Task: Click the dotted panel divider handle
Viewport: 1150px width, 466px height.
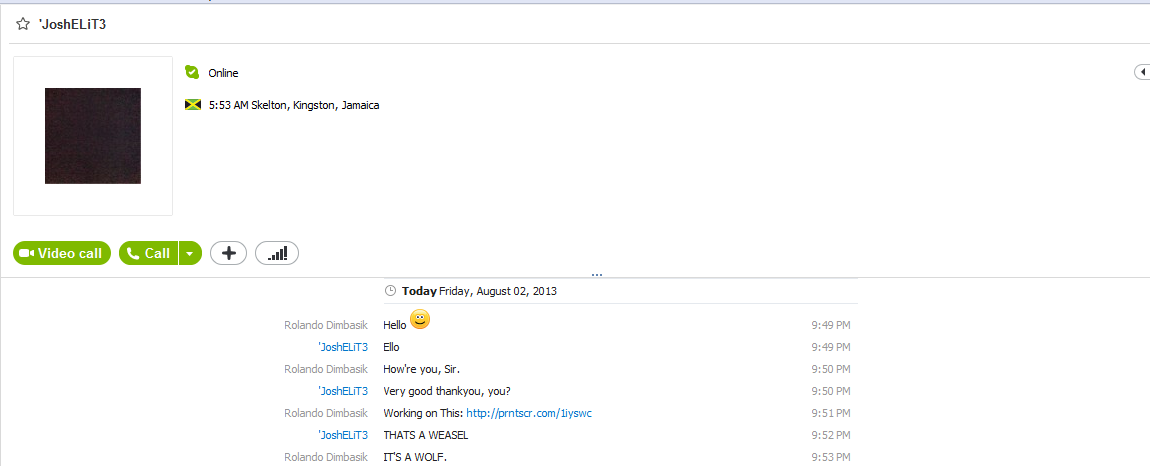Action: tap(596, 274)
